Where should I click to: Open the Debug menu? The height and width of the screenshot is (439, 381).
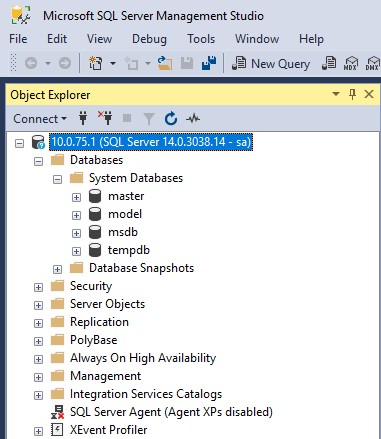(x=149, y=39)
